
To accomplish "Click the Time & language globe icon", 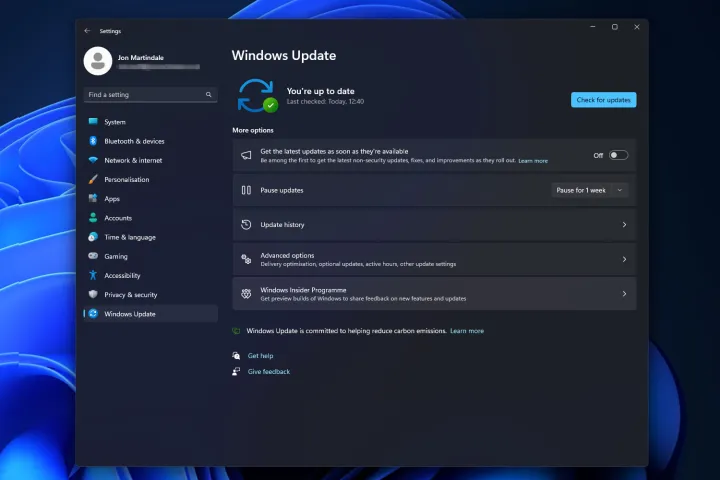I will pyautogui.click(x=93, y=237).
